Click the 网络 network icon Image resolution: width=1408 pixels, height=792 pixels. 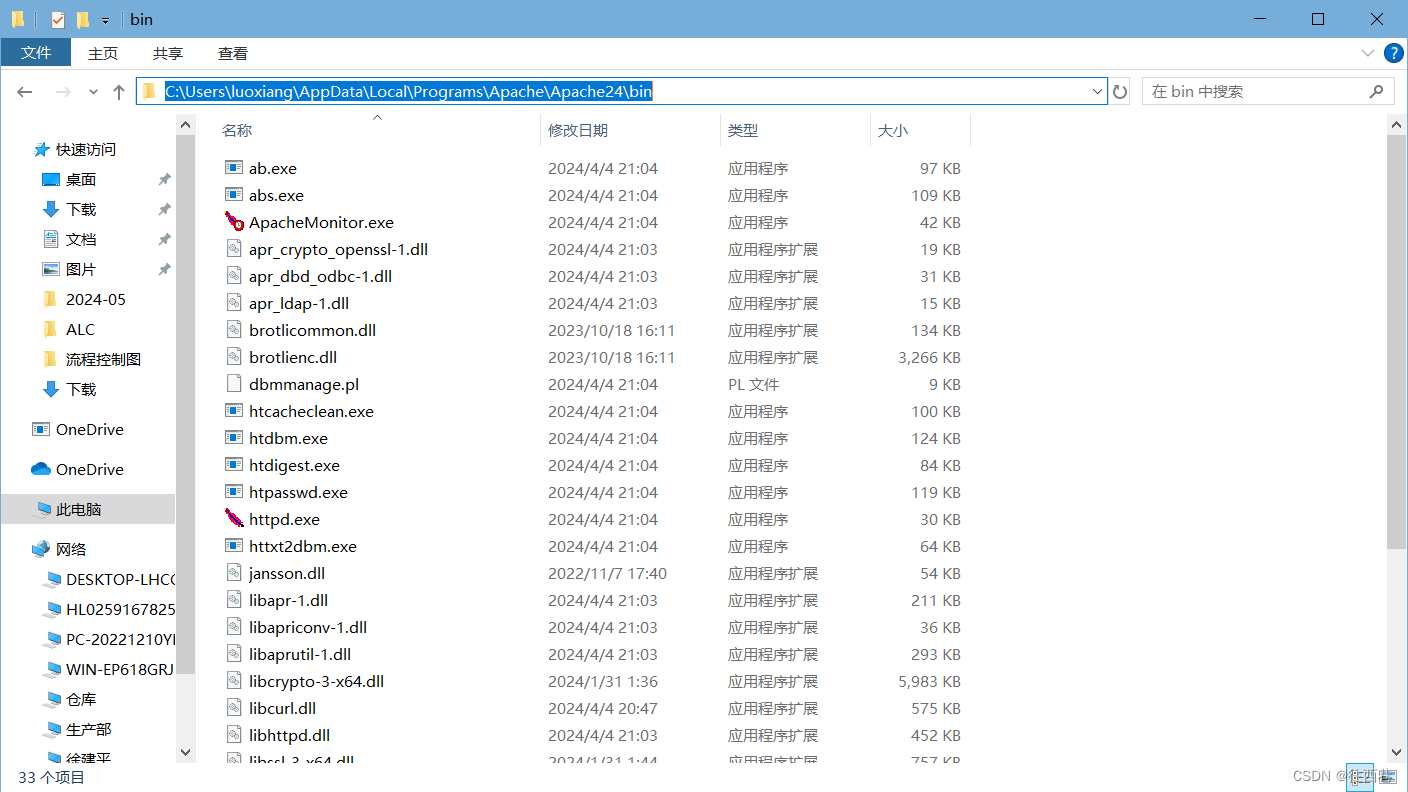point(41,549)
